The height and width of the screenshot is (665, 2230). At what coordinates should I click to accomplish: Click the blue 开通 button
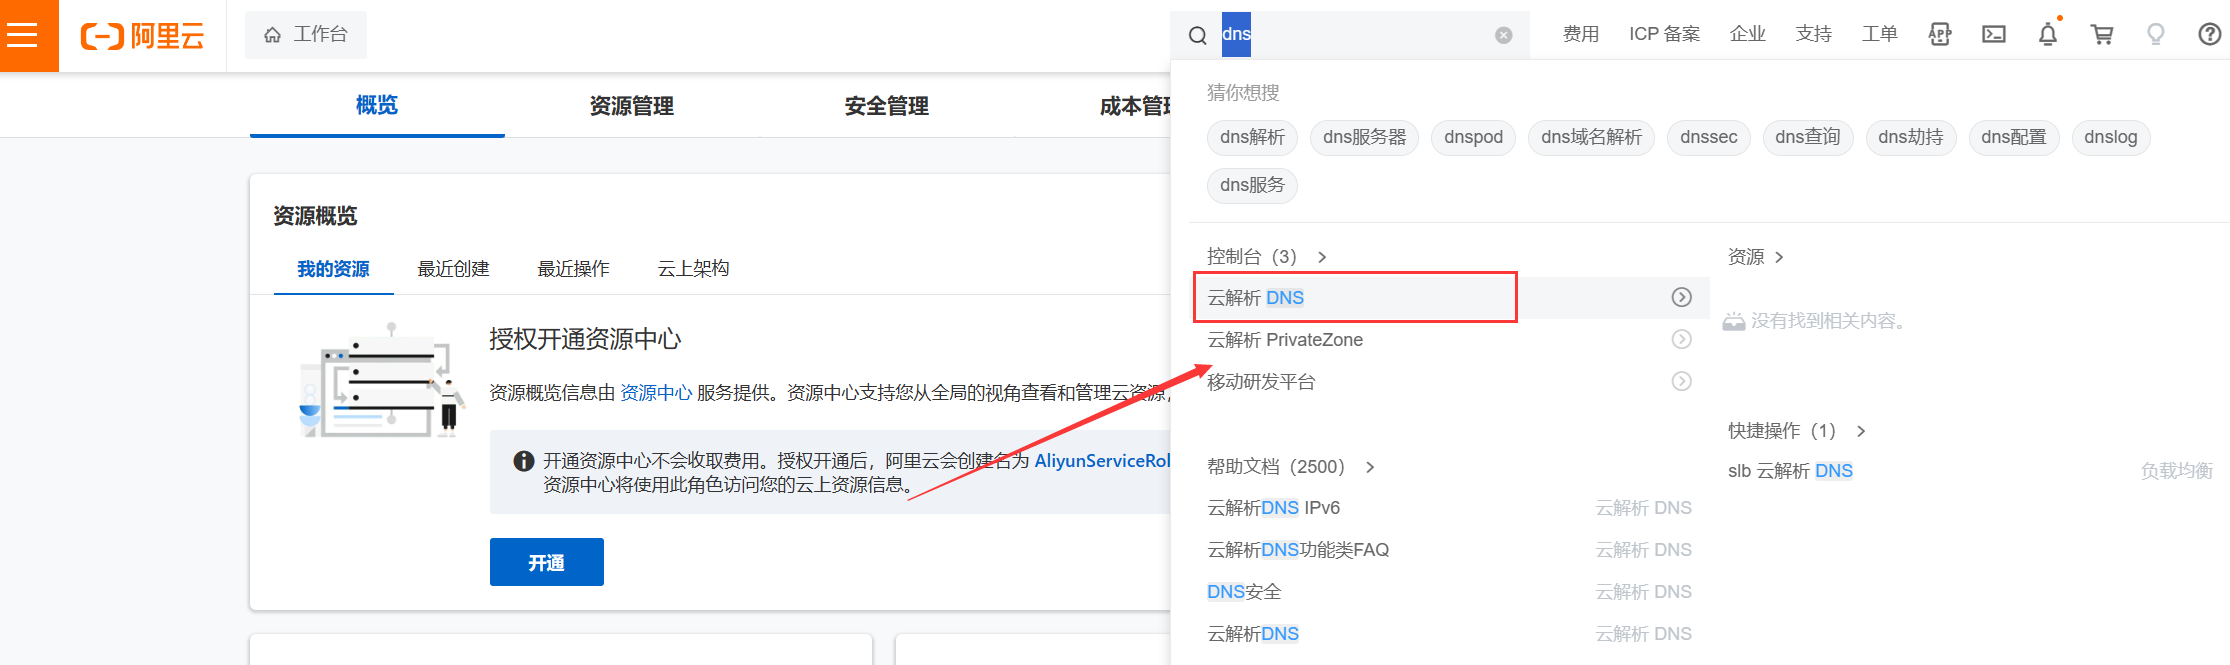(546, 563)
